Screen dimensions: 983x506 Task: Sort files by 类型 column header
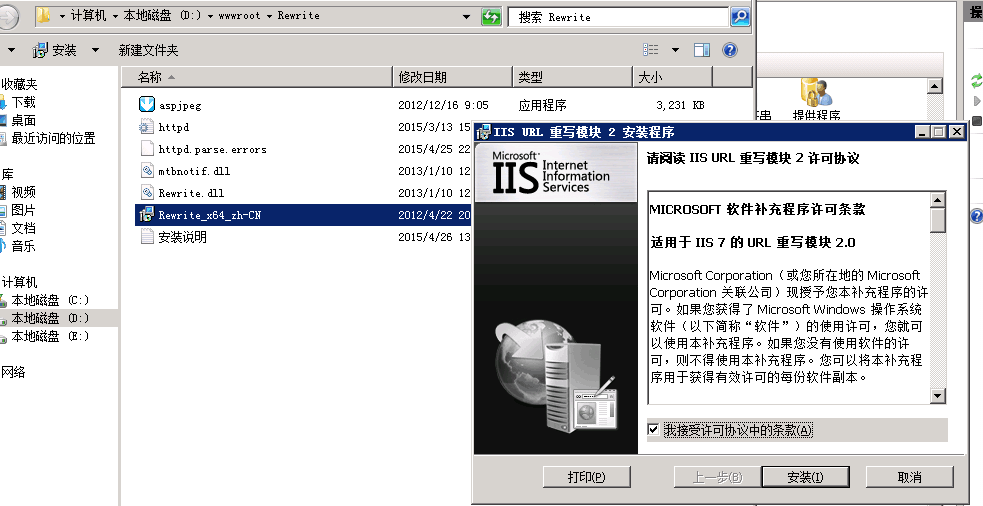572,77
